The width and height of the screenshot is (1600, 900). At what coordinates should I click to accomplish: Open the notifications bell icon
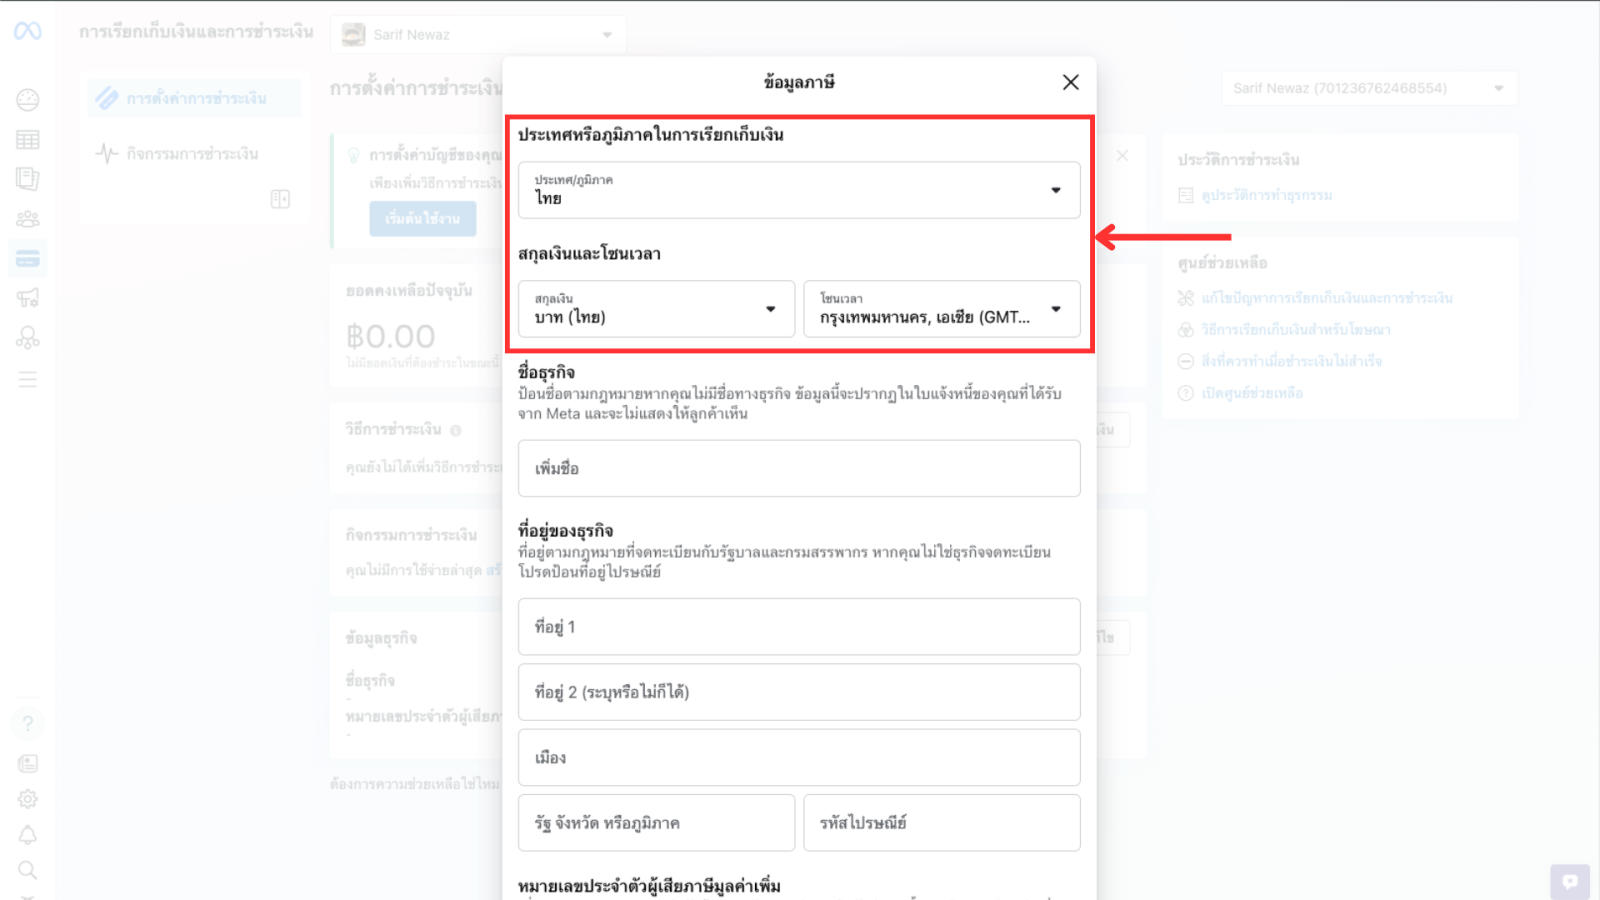click(28, 835)
